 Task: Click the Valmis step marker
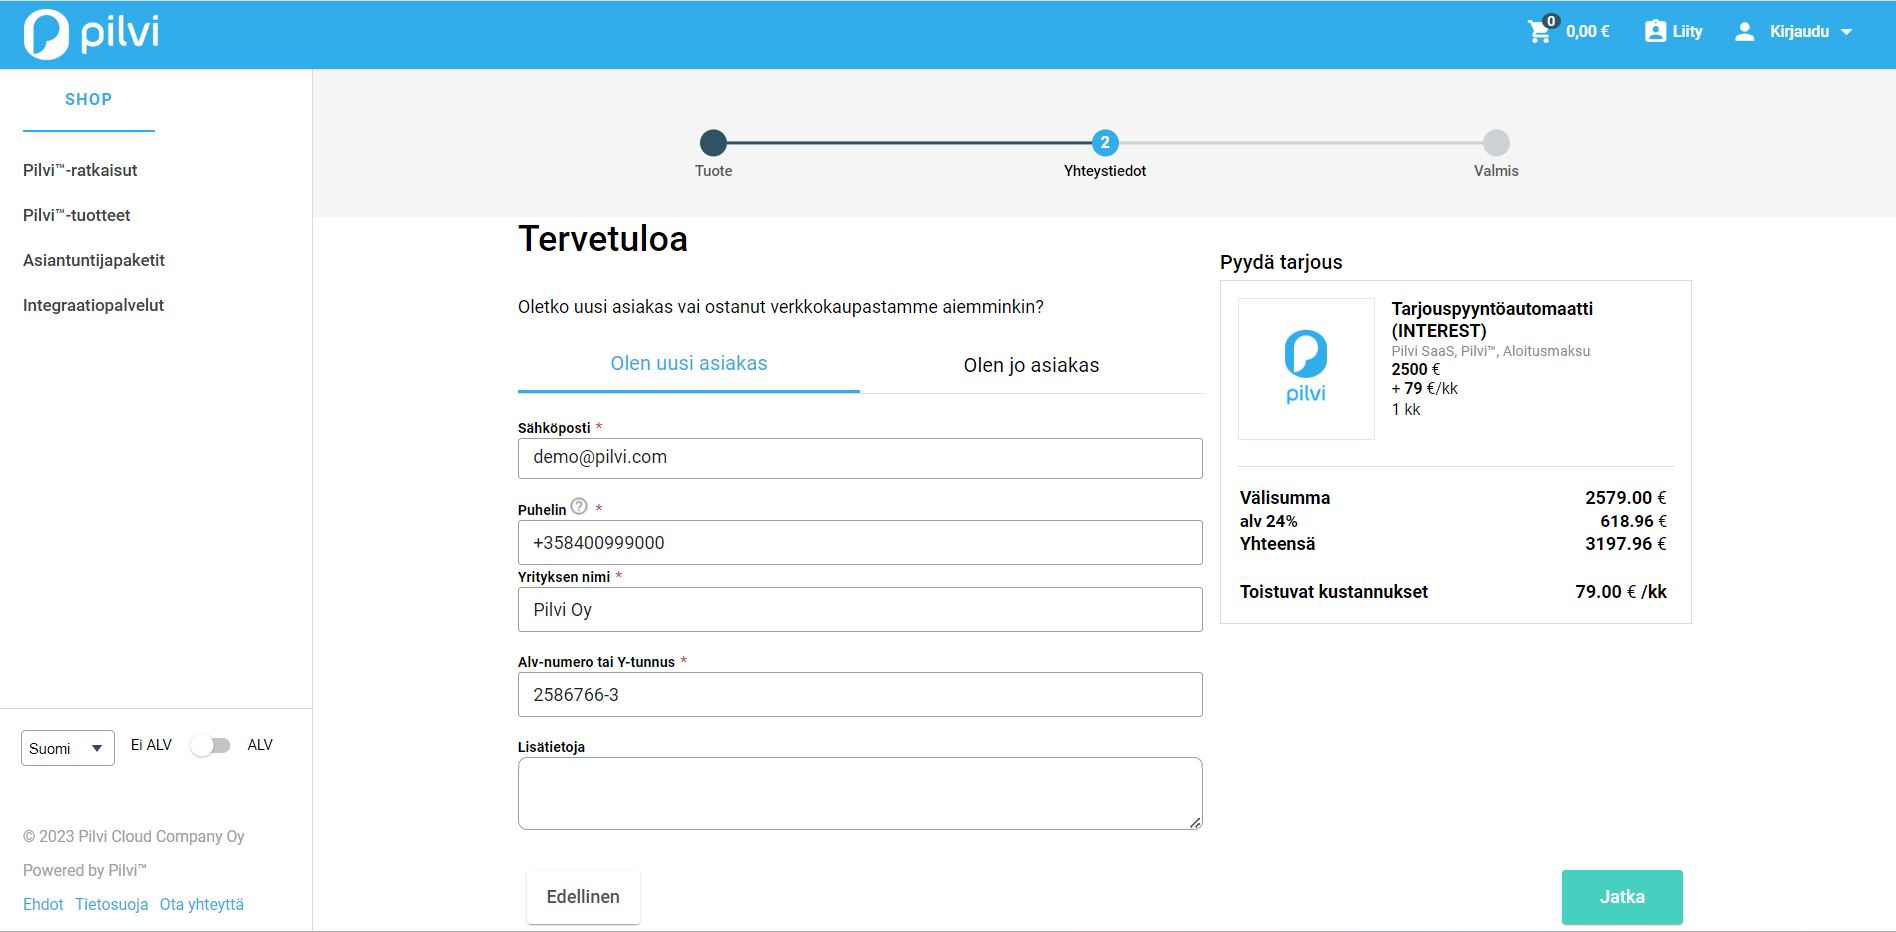(x=1496, y=142)
